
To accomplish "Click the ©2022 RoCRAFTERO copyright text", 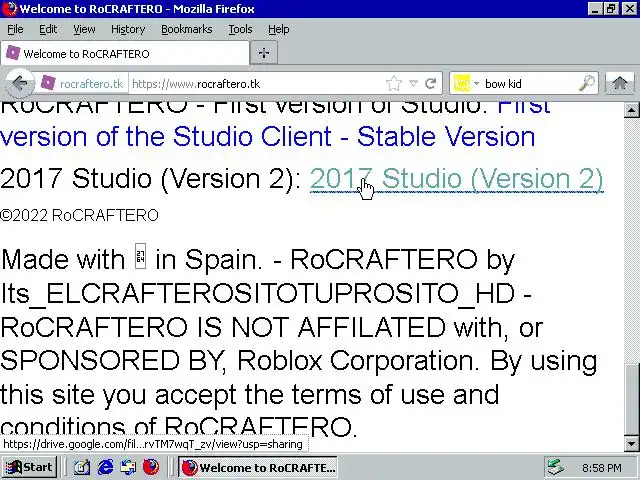I will pos(79,215).
